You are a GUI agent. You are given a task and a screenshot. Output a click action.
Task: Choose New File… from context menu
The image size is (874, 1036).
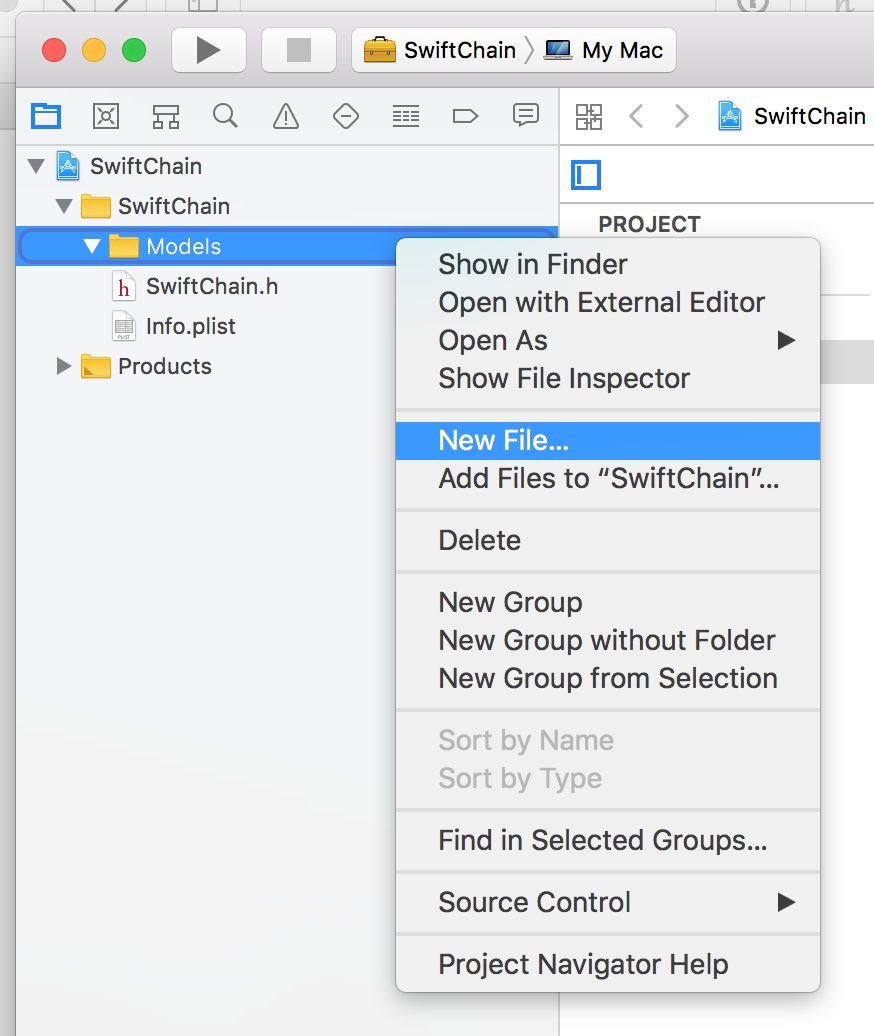coord(608,441)
